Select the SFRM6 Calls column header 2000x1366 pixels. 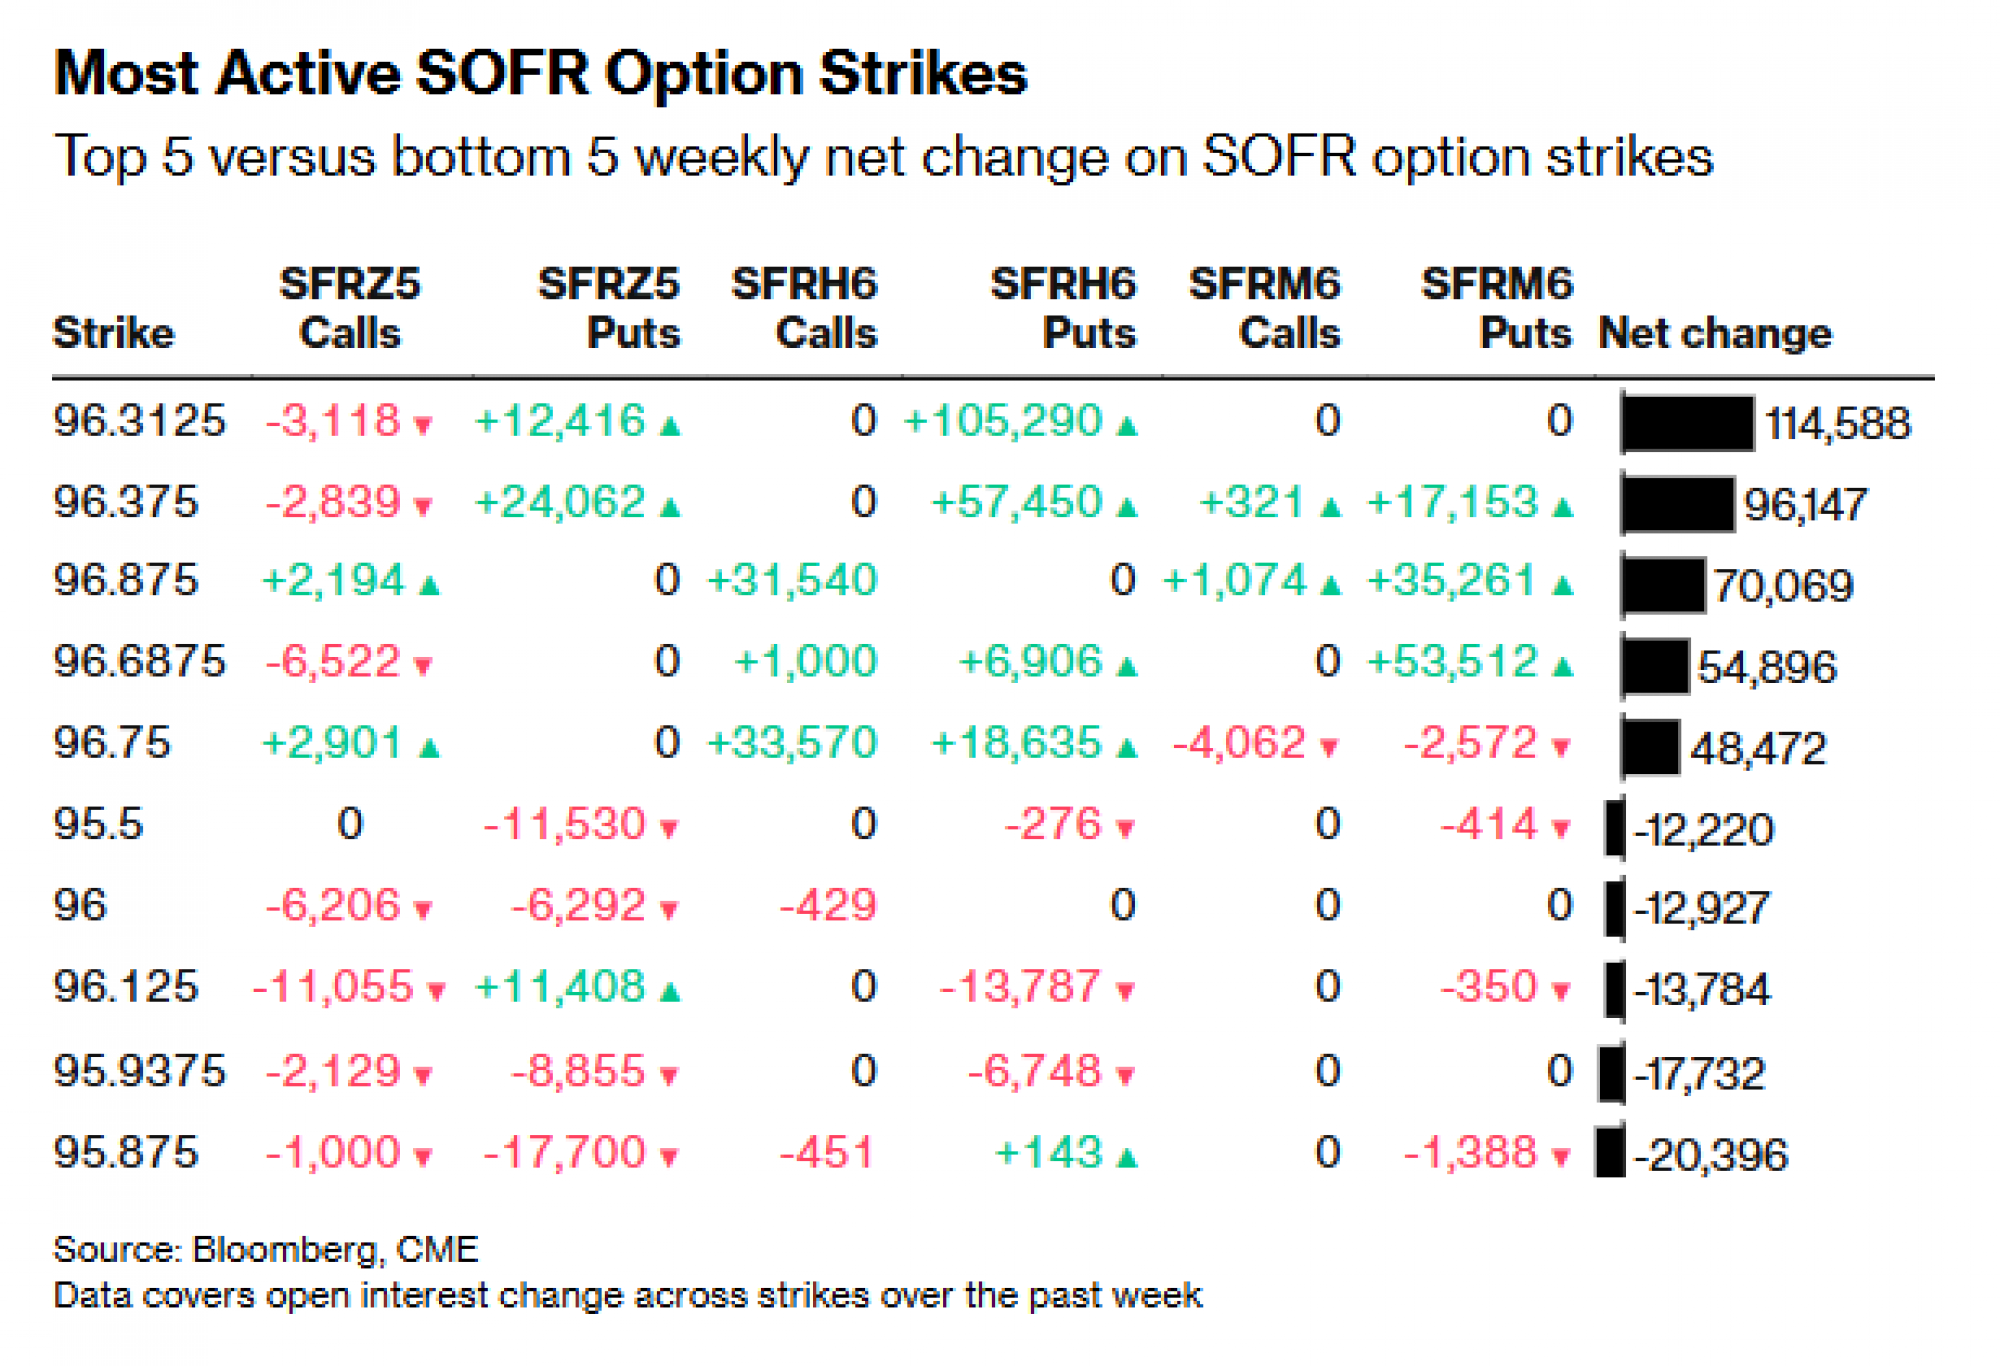(x=1265, y=308)
